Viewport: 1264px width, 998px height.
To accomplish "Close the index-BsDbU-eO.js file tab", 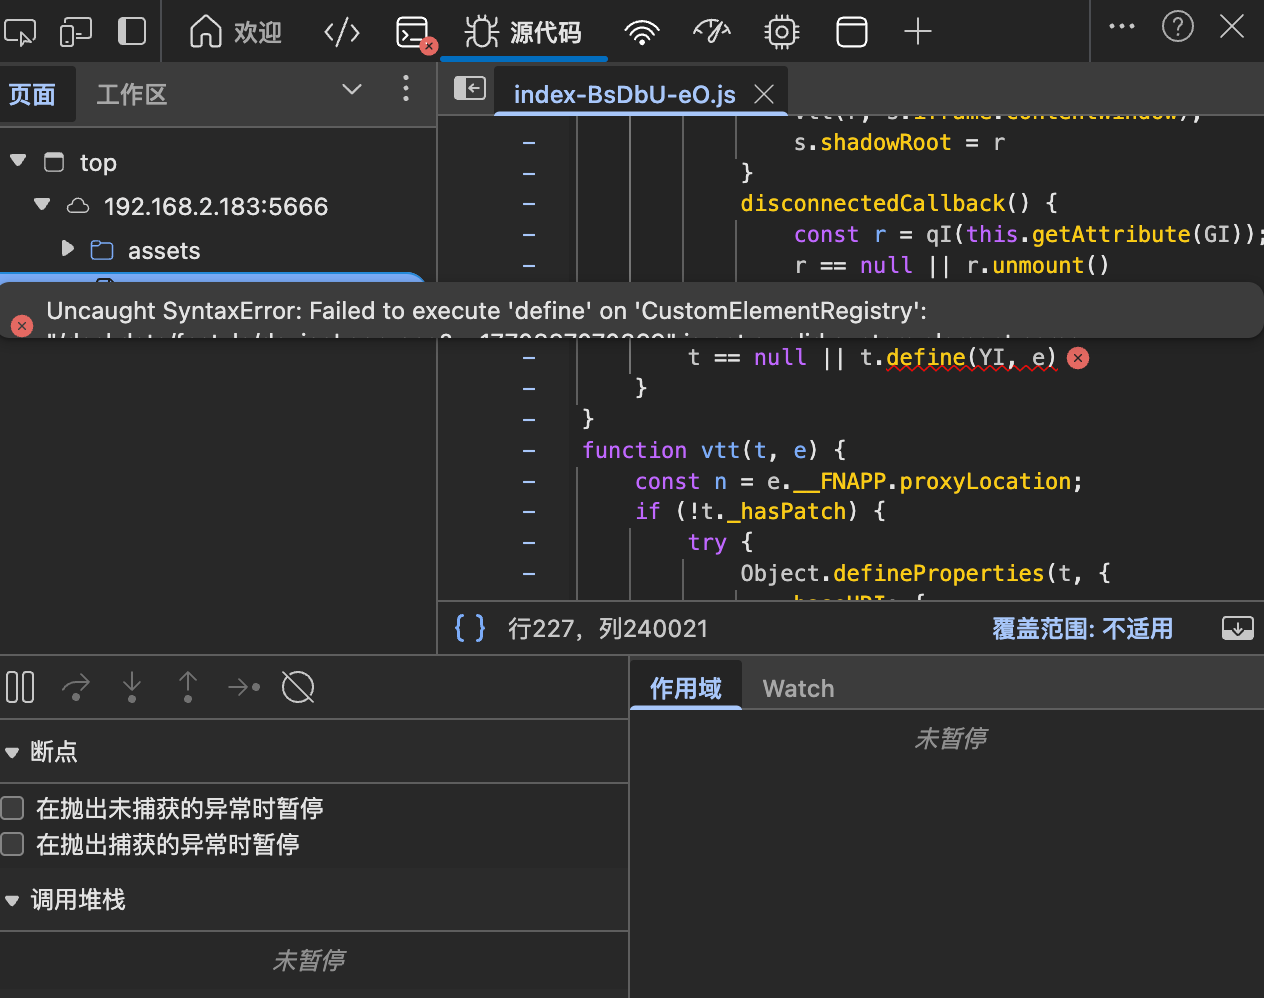I will (764, 94).
